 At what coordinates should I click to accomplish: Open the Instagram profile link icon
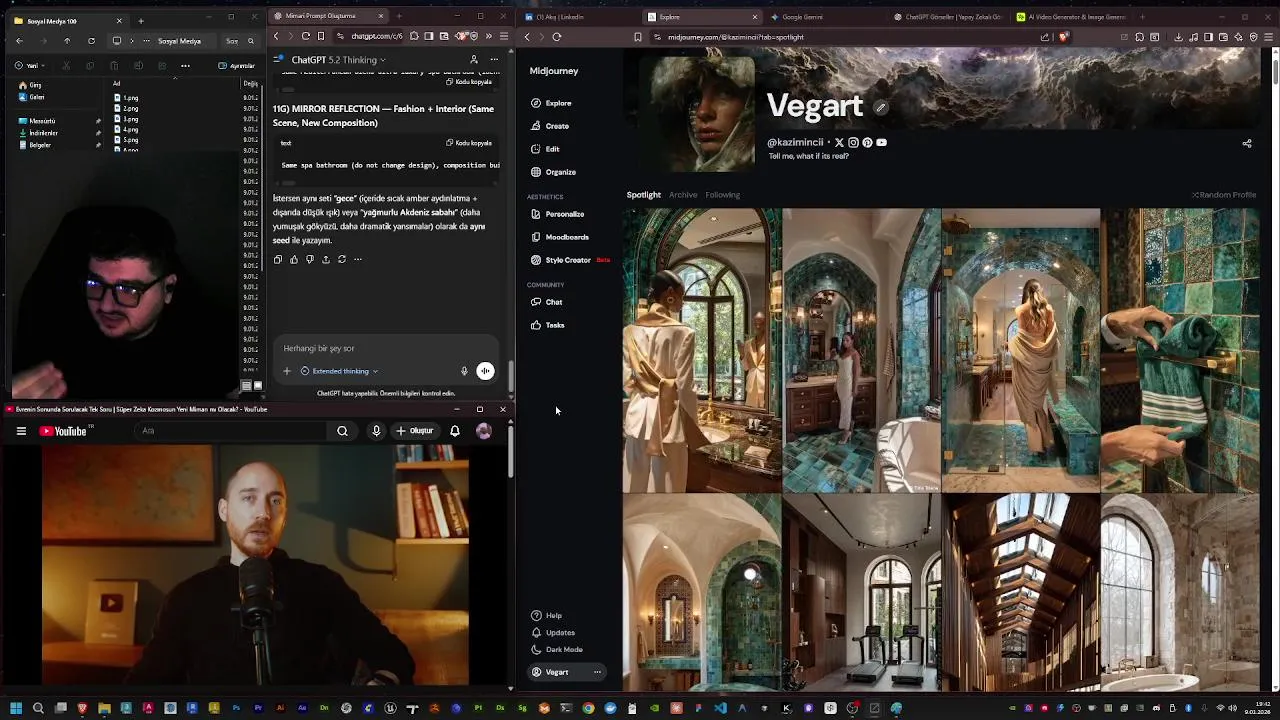[853, 143]
